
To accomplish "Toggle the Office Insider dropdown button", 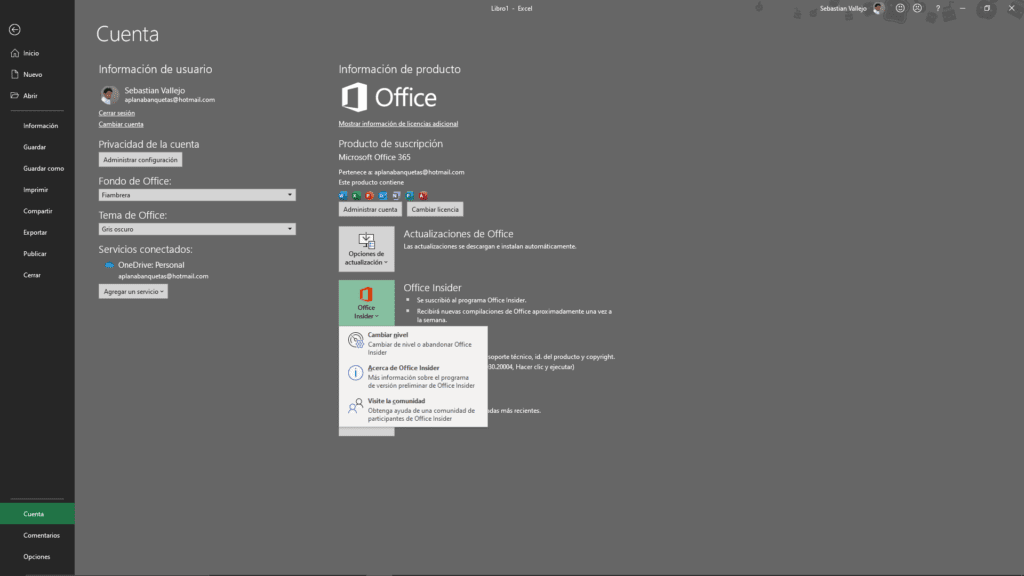I will [366, 303].
